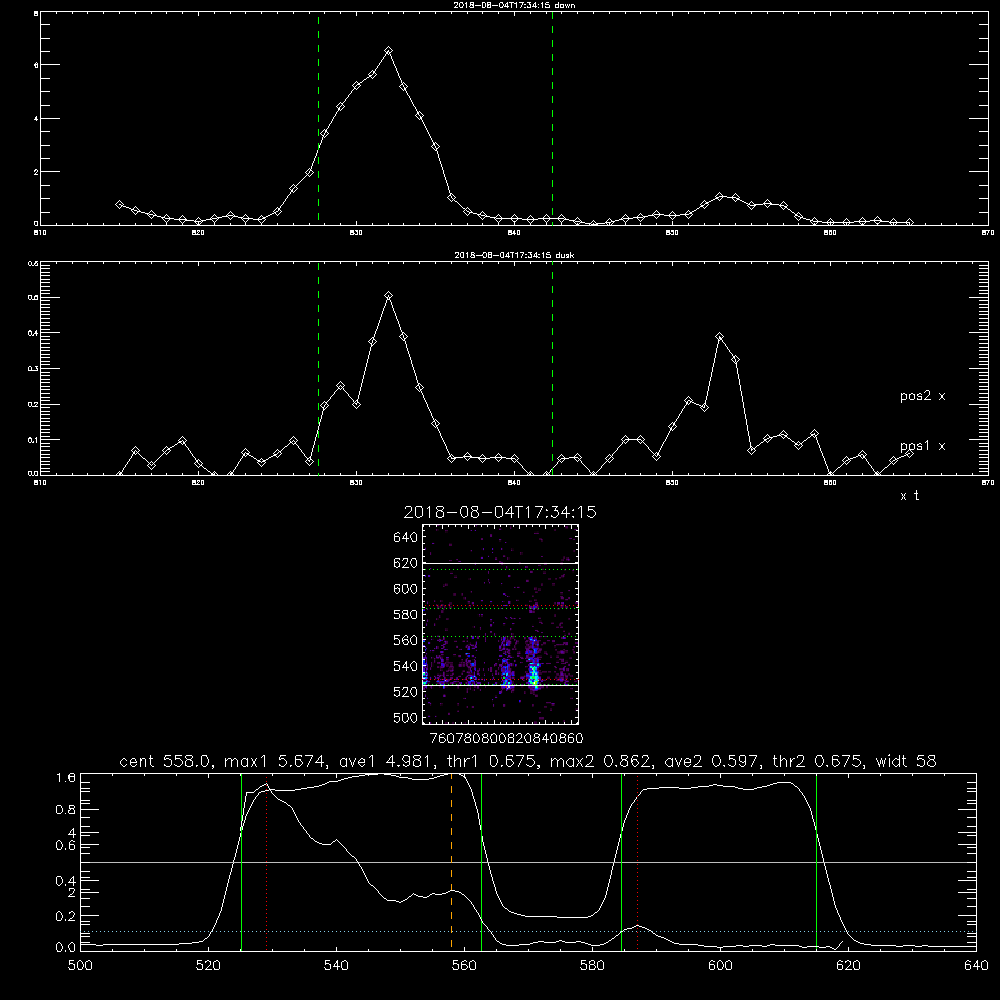Viewport: 1000px width, 1000px height.
Task: Click the green vertical line at 615 in the bottom plot
Action: (816, 861)
